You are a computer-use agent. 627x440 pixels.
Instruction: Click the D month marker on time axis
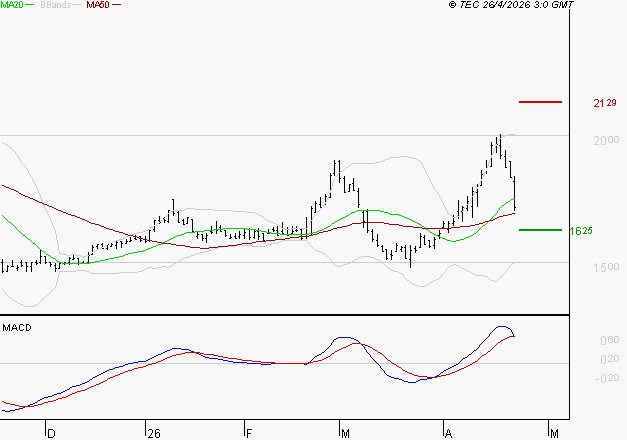pyautogui.click(x=51, y=434)
